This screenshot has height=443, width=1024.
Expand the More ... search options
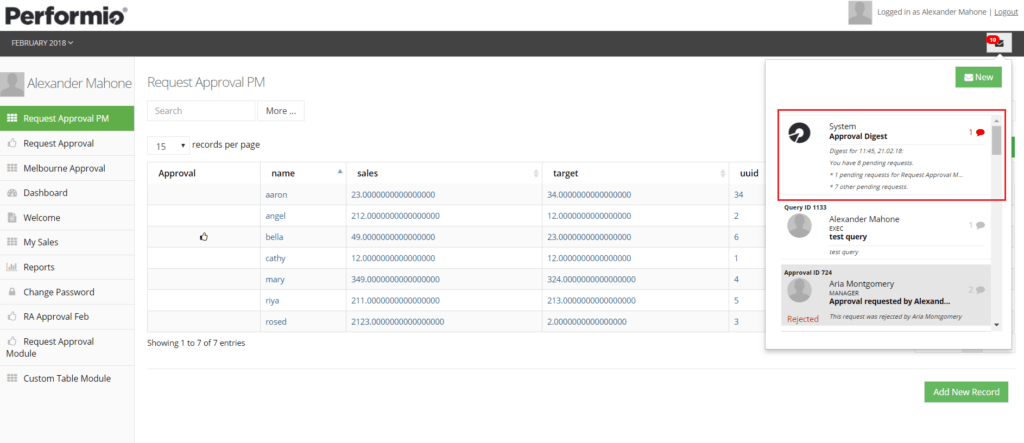(x=281, y=111)
